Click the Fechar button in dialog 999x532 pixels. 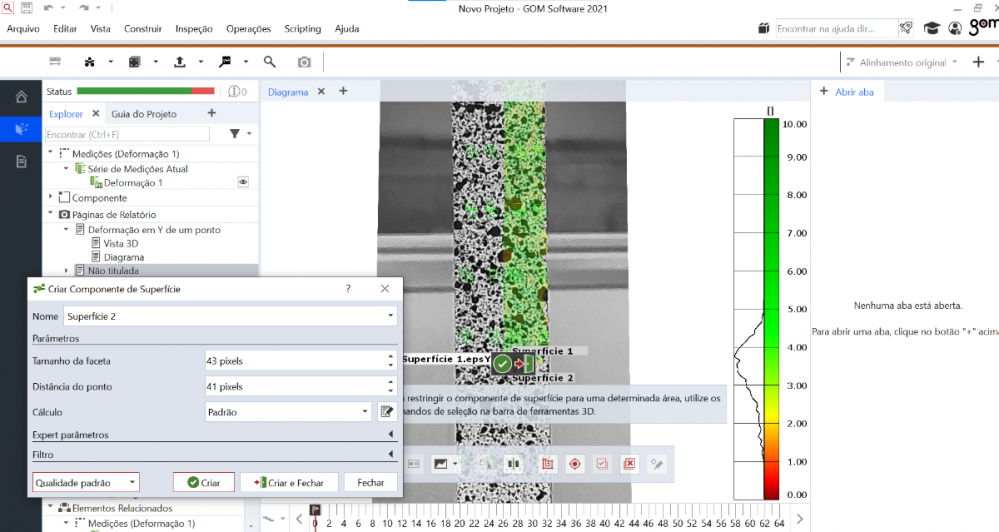(x=370, y=482)
